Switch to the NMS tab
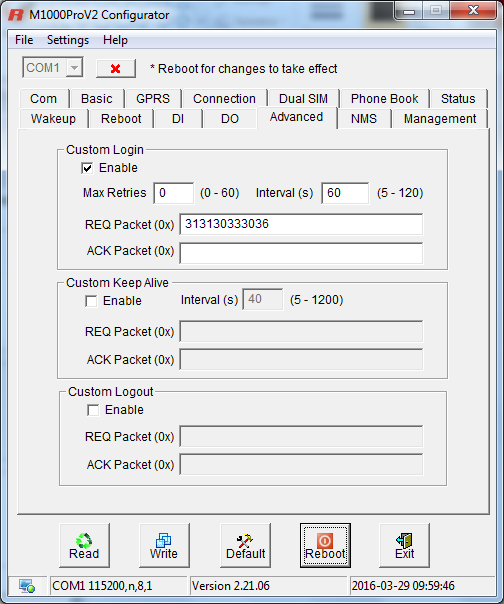The height and width of the screenshot is (604, 504). [364, 119]
